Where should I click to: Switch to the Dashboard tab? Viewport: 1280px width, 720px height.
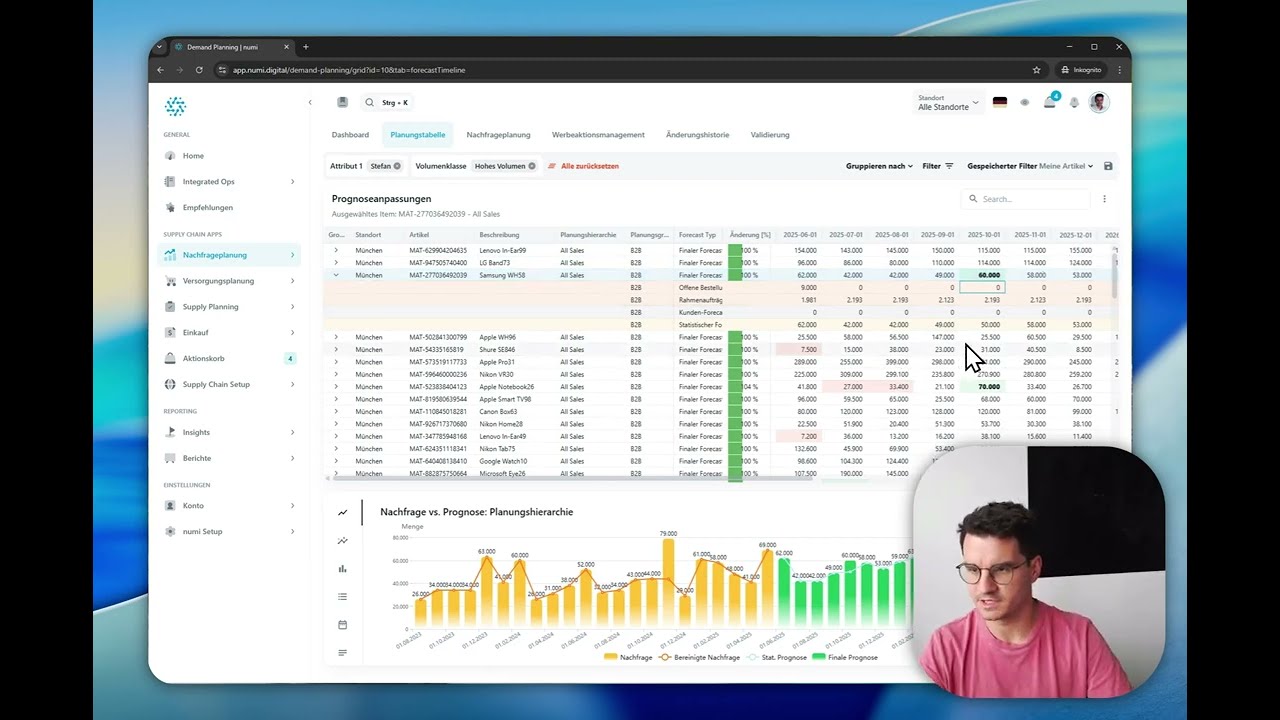(x=350, y=135)
